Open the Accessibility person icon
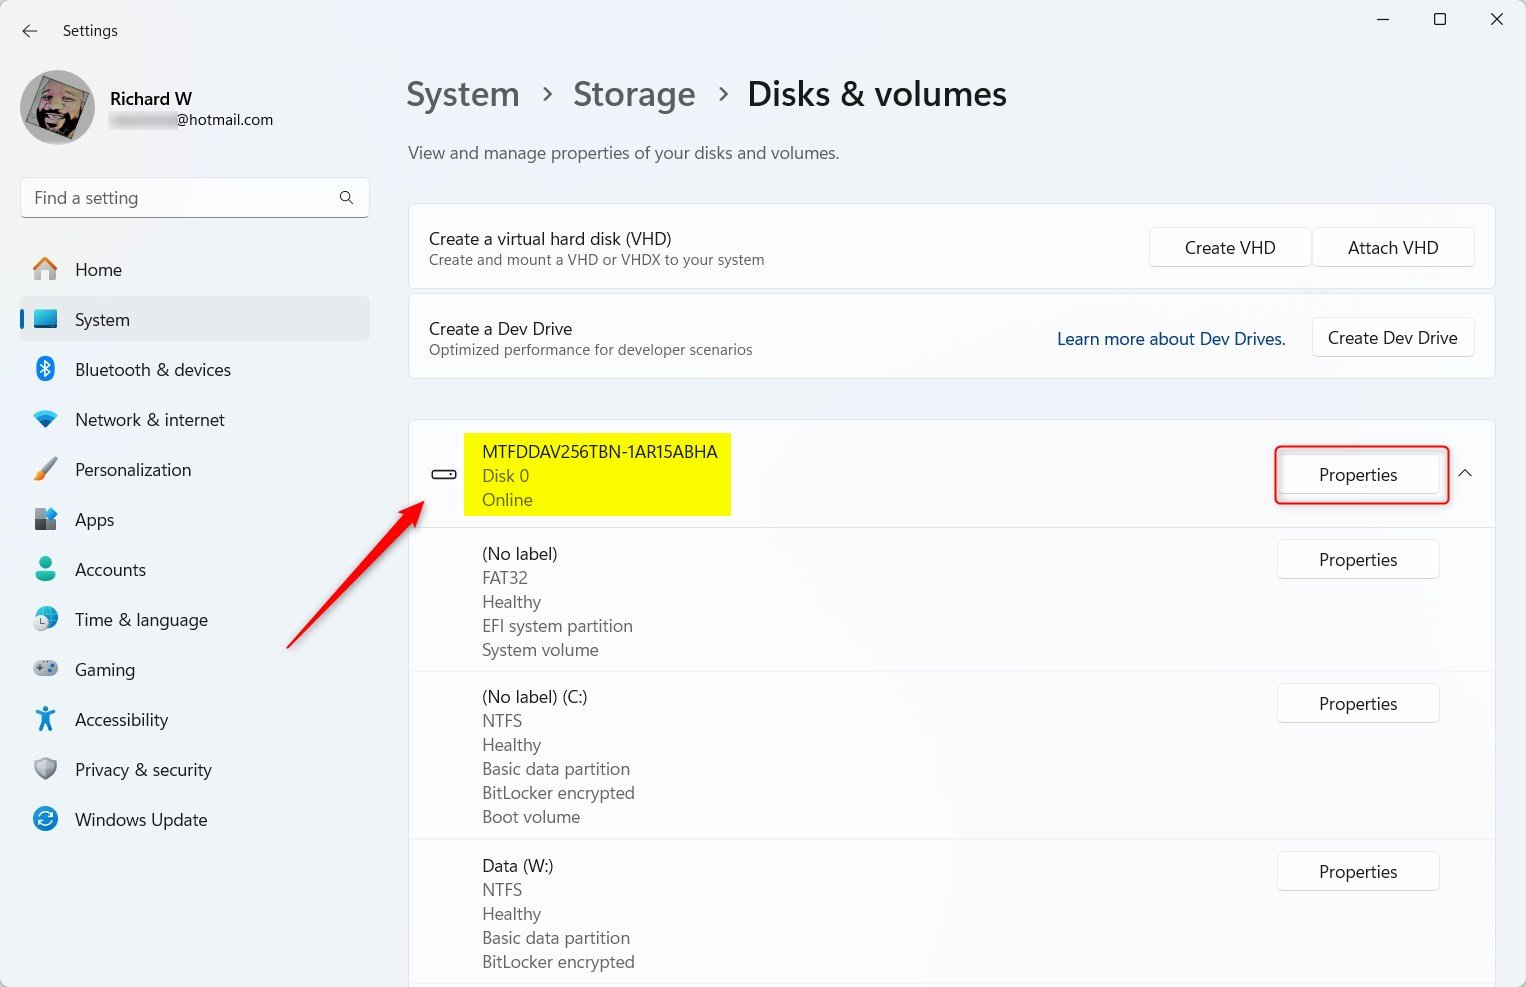This screenshot has height=987, width=1526. click(x=46, y=719)
